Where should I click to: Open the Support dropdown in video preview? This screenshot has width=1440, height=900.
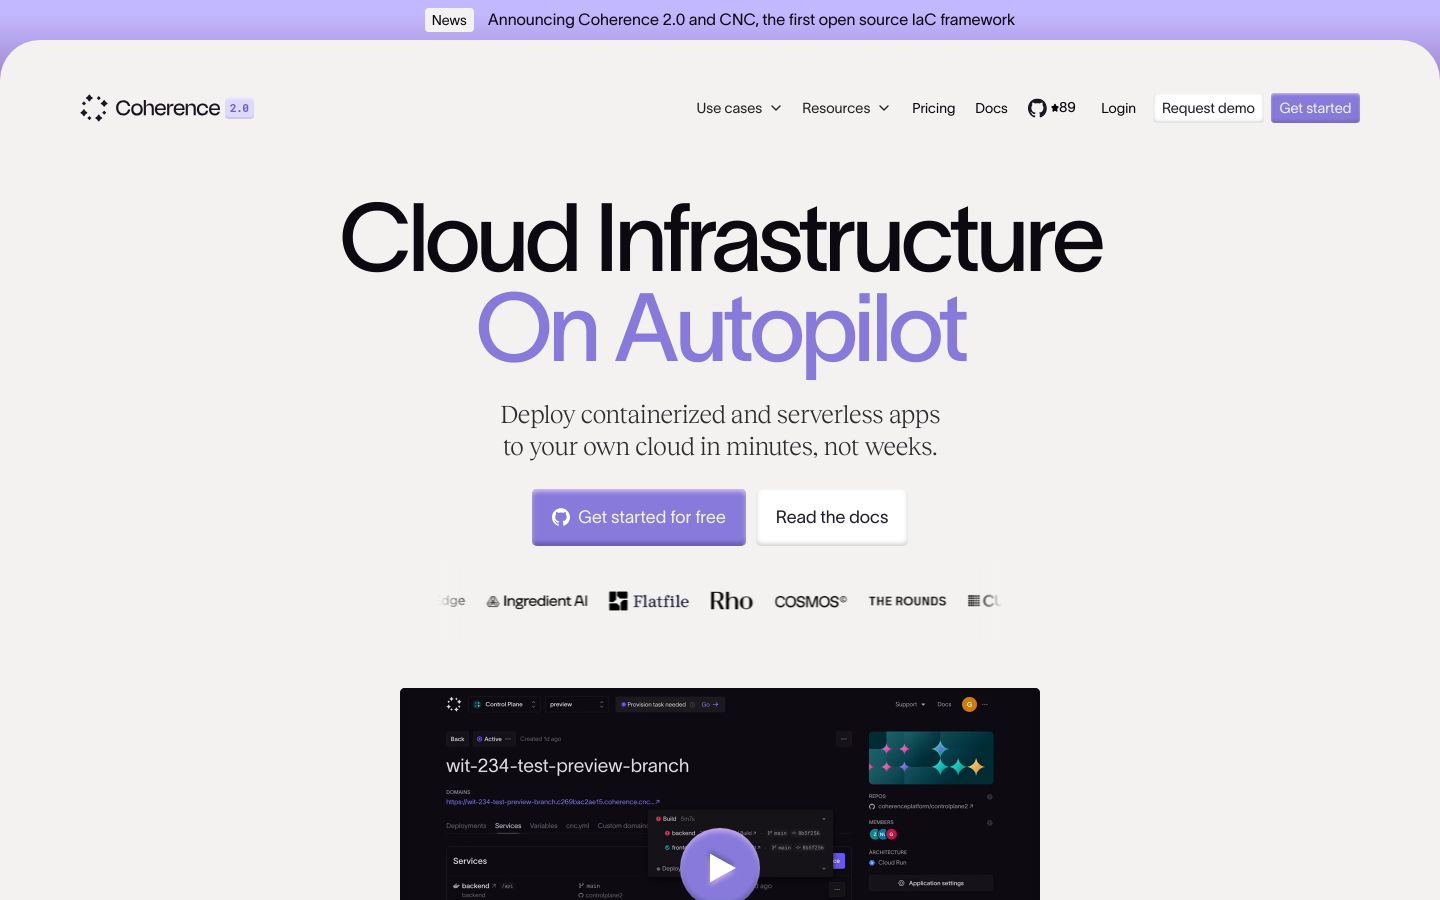tap(910, 704)
